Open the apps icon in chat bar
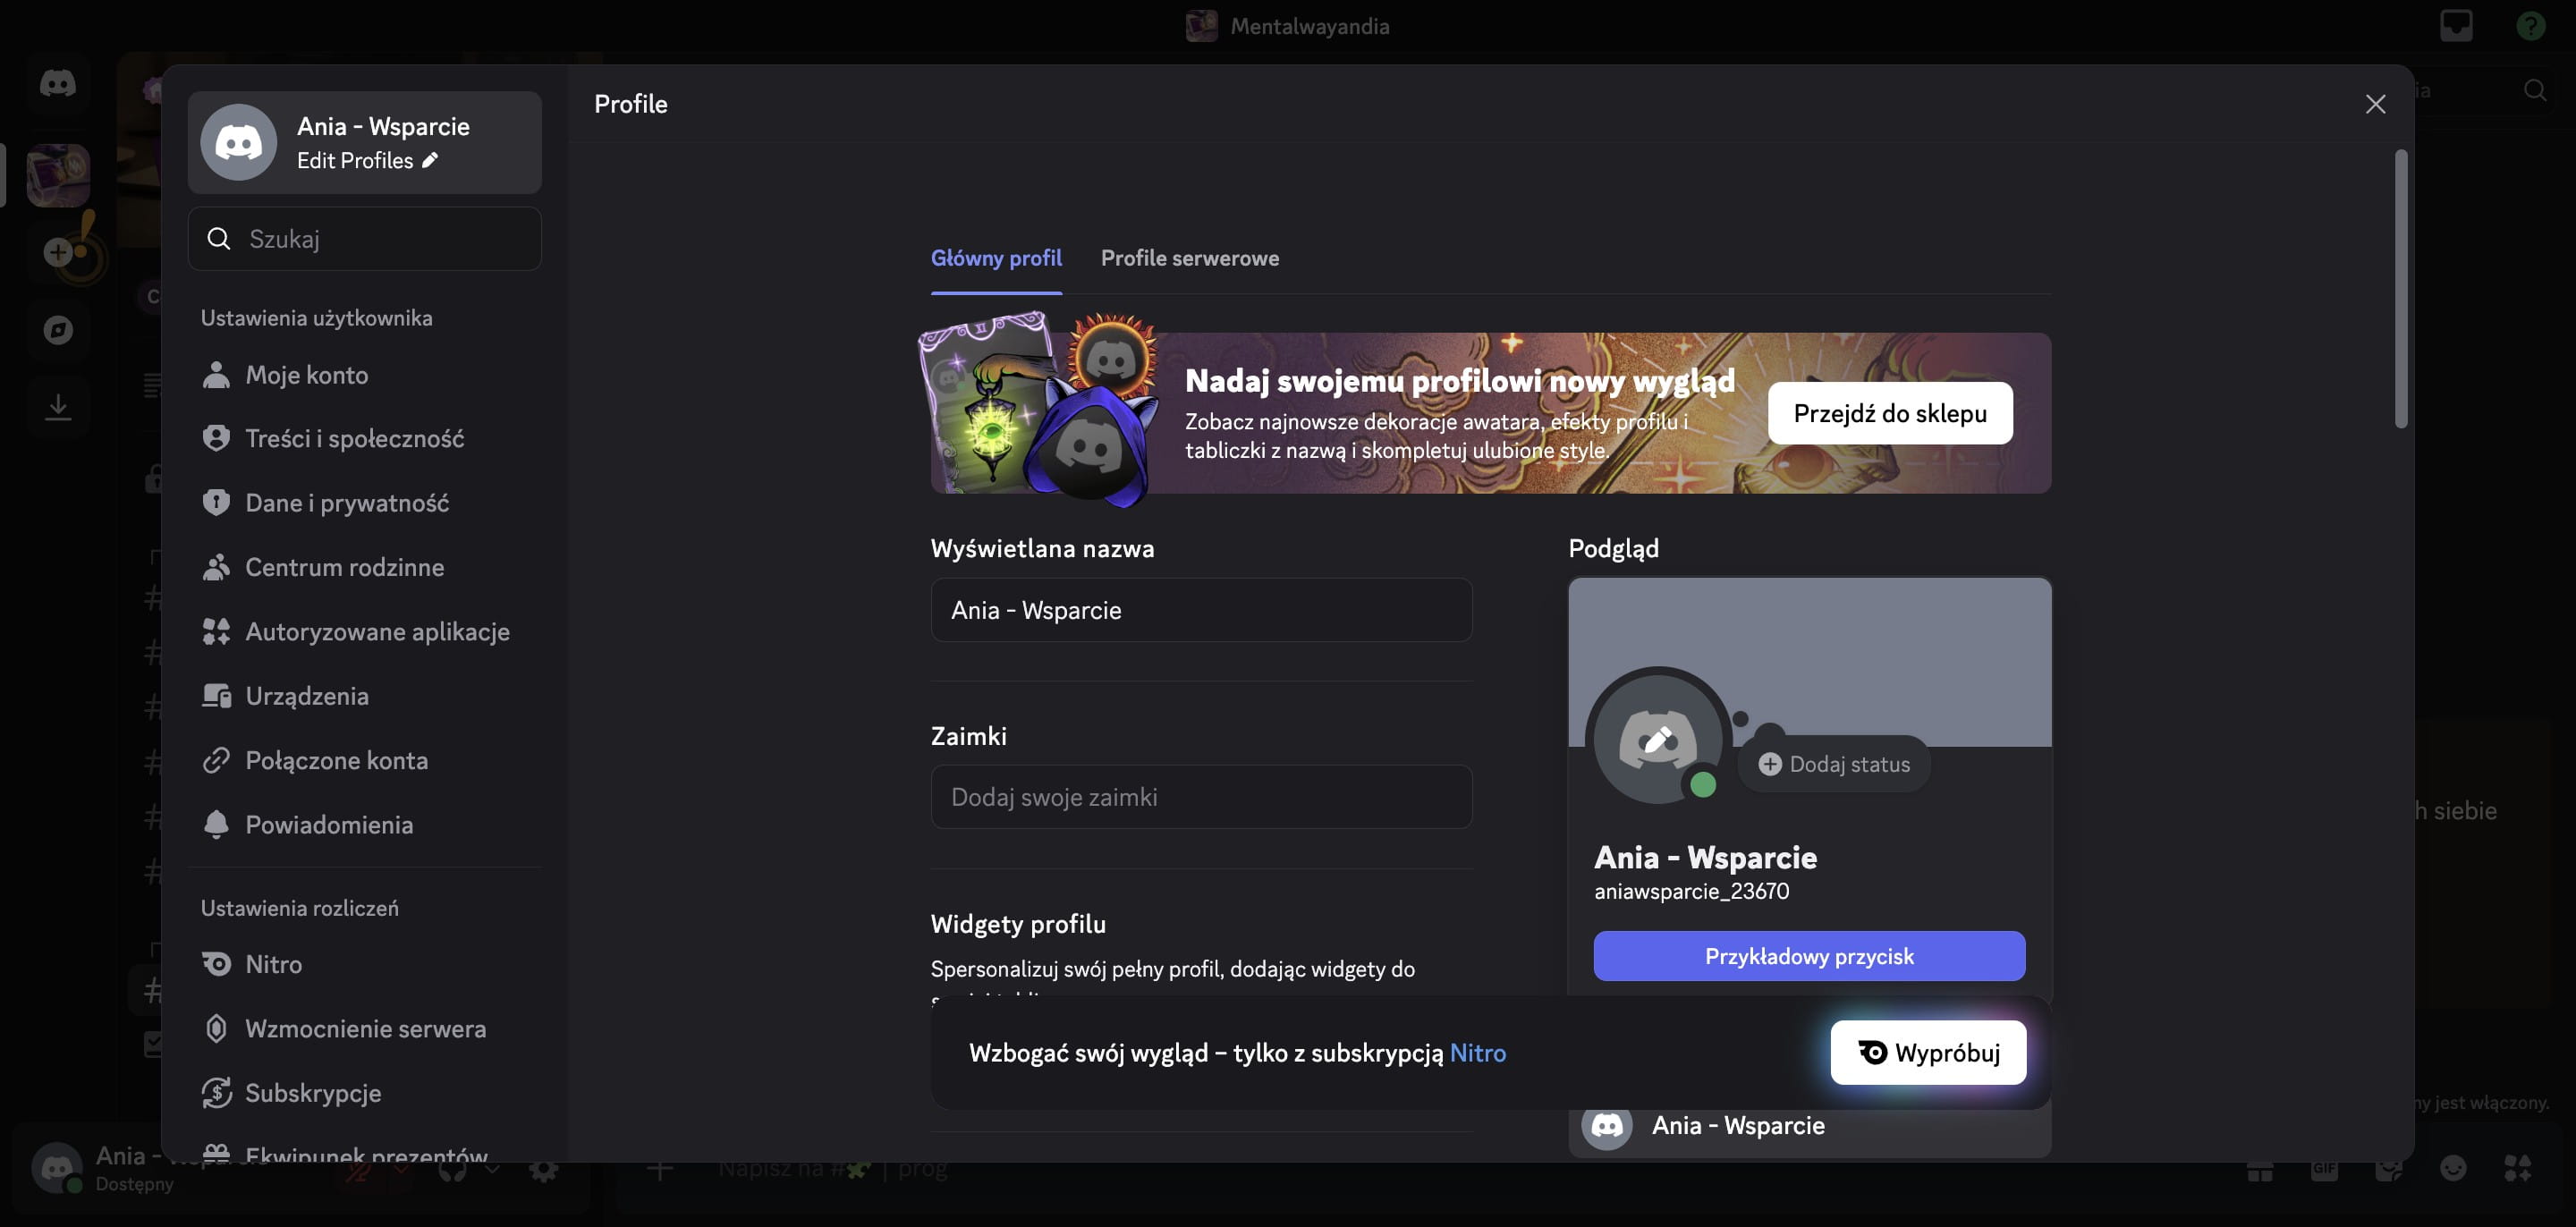The height and width of the screenshot is (1227, 2576). [2517, 1168]
